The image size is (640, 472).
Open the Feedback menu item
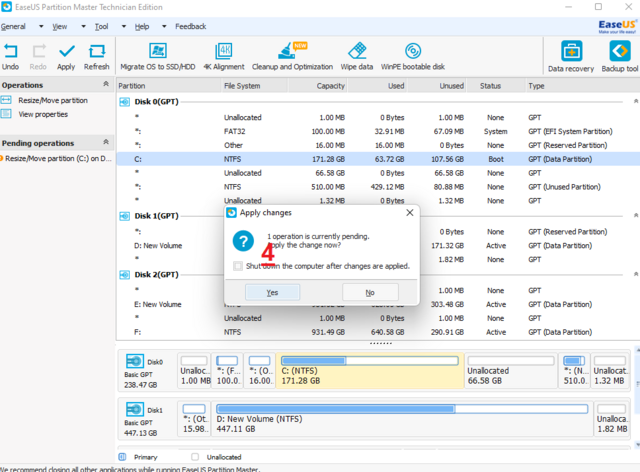click(191, 25)
